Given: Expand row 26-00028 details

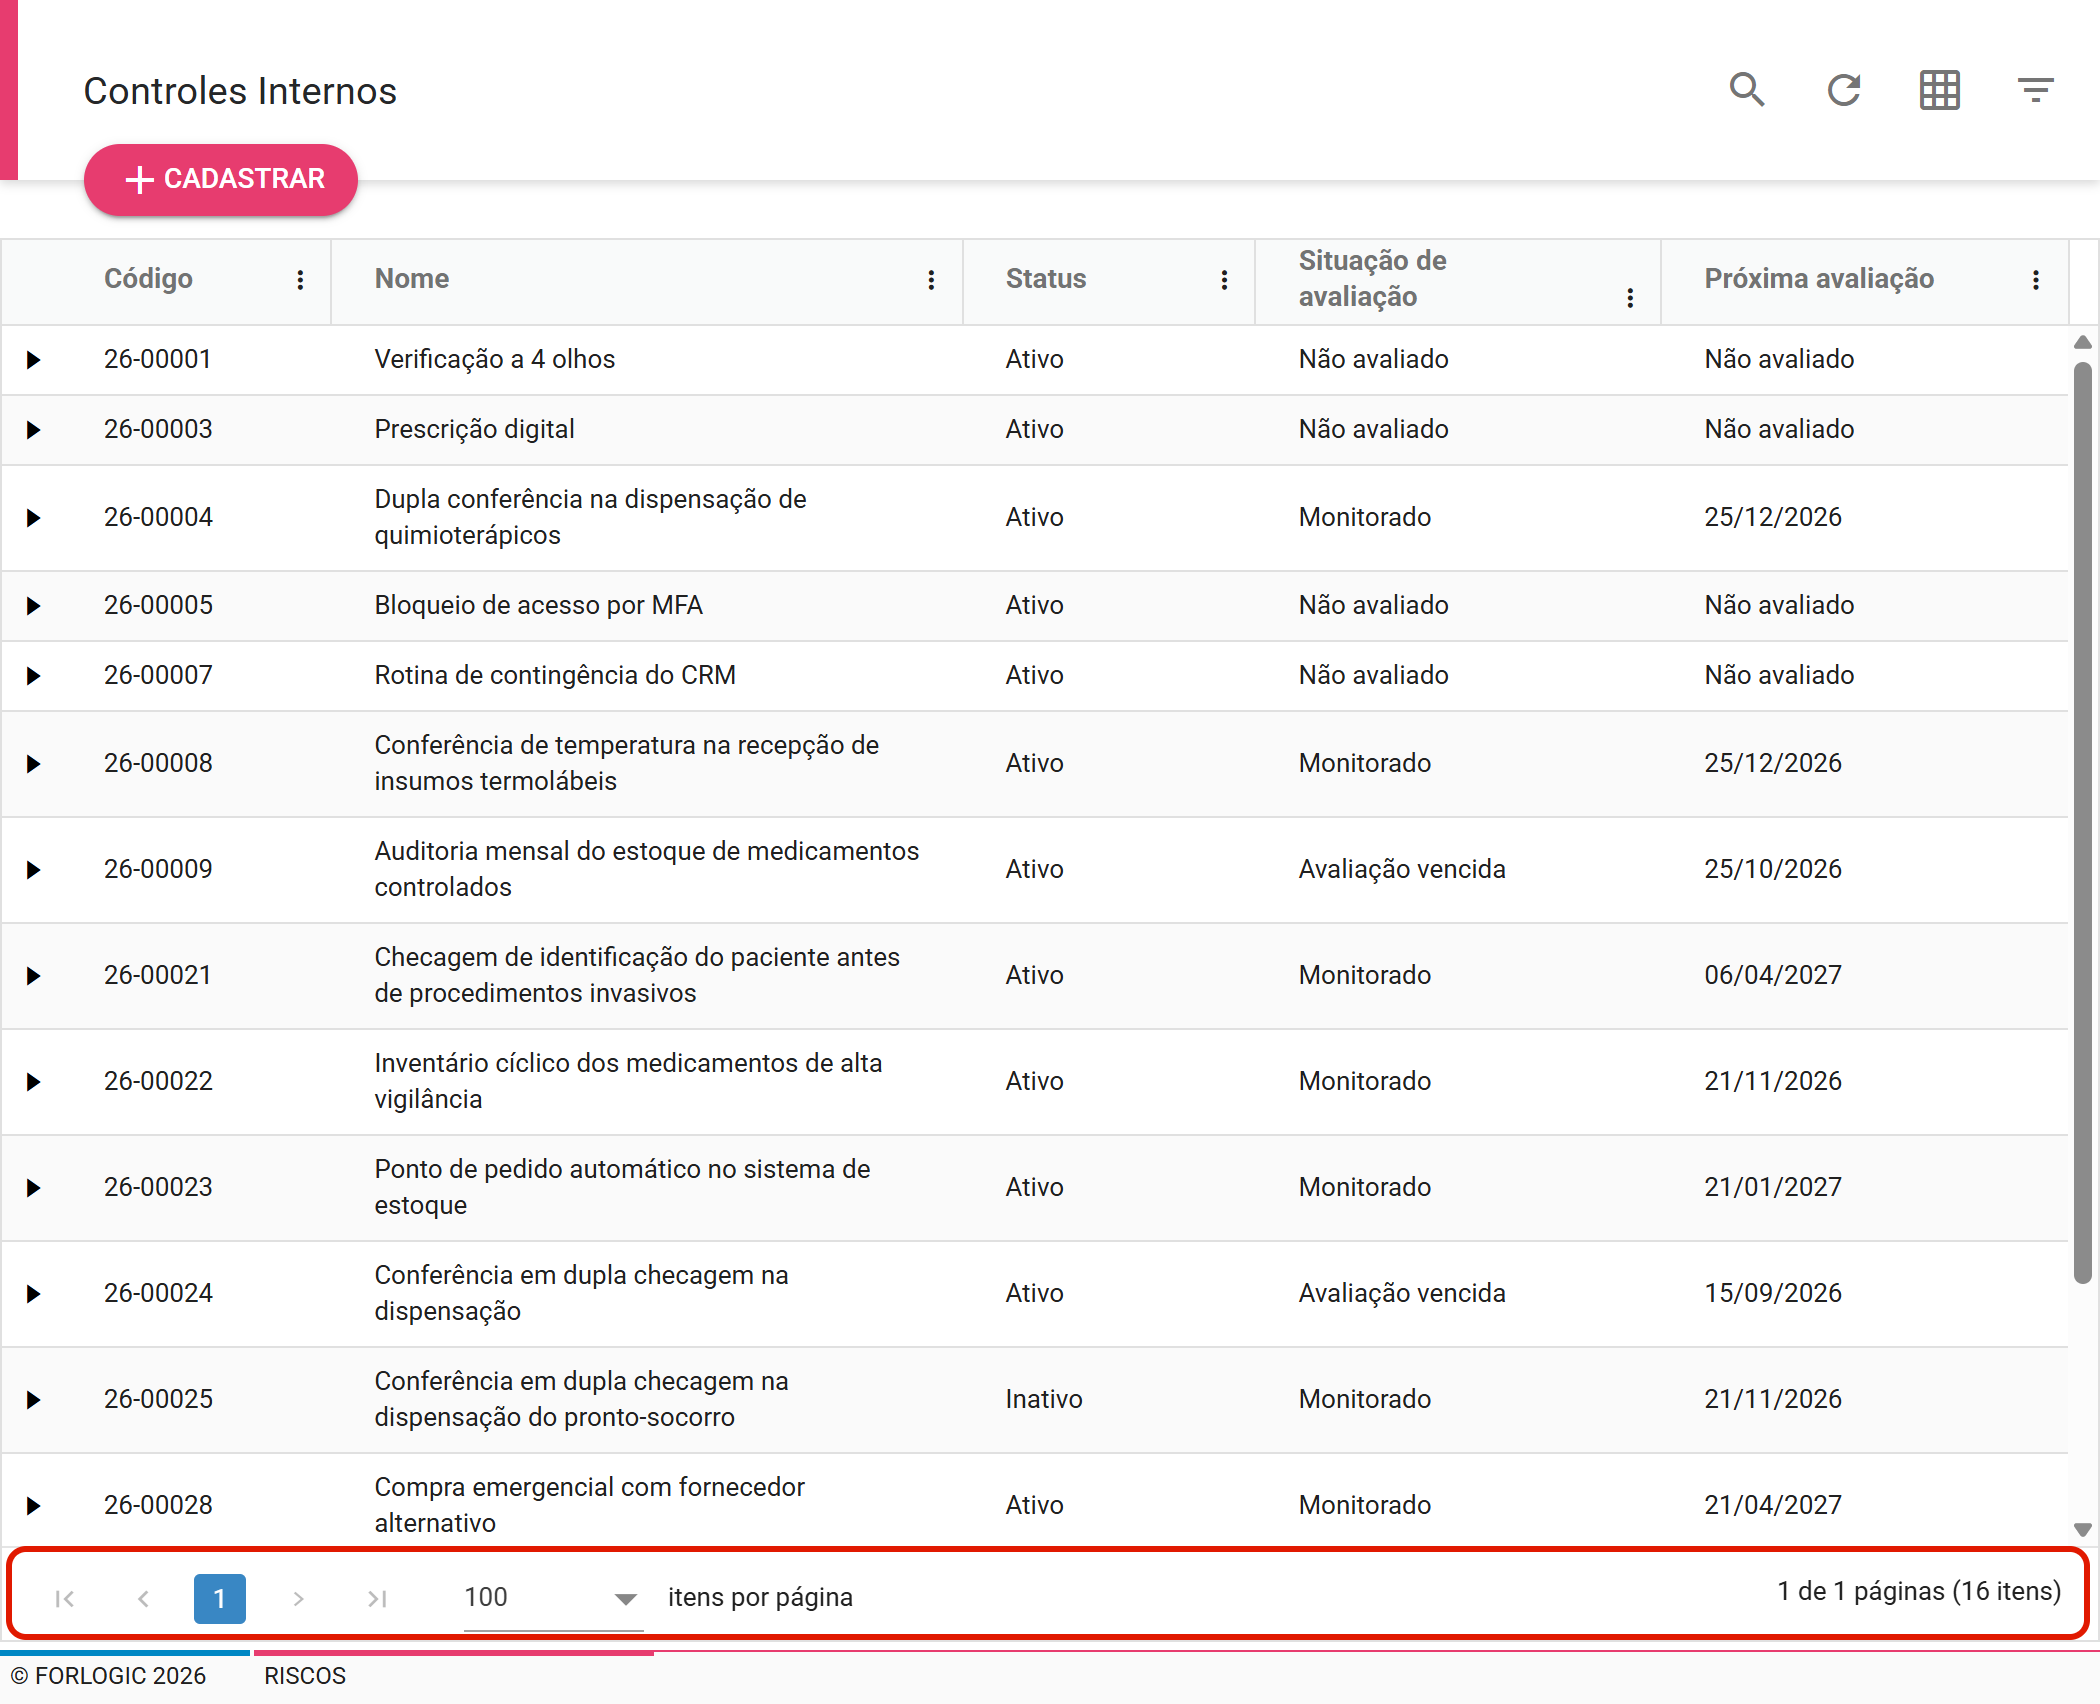Looking at the screenshot, I should point(33,1506).
